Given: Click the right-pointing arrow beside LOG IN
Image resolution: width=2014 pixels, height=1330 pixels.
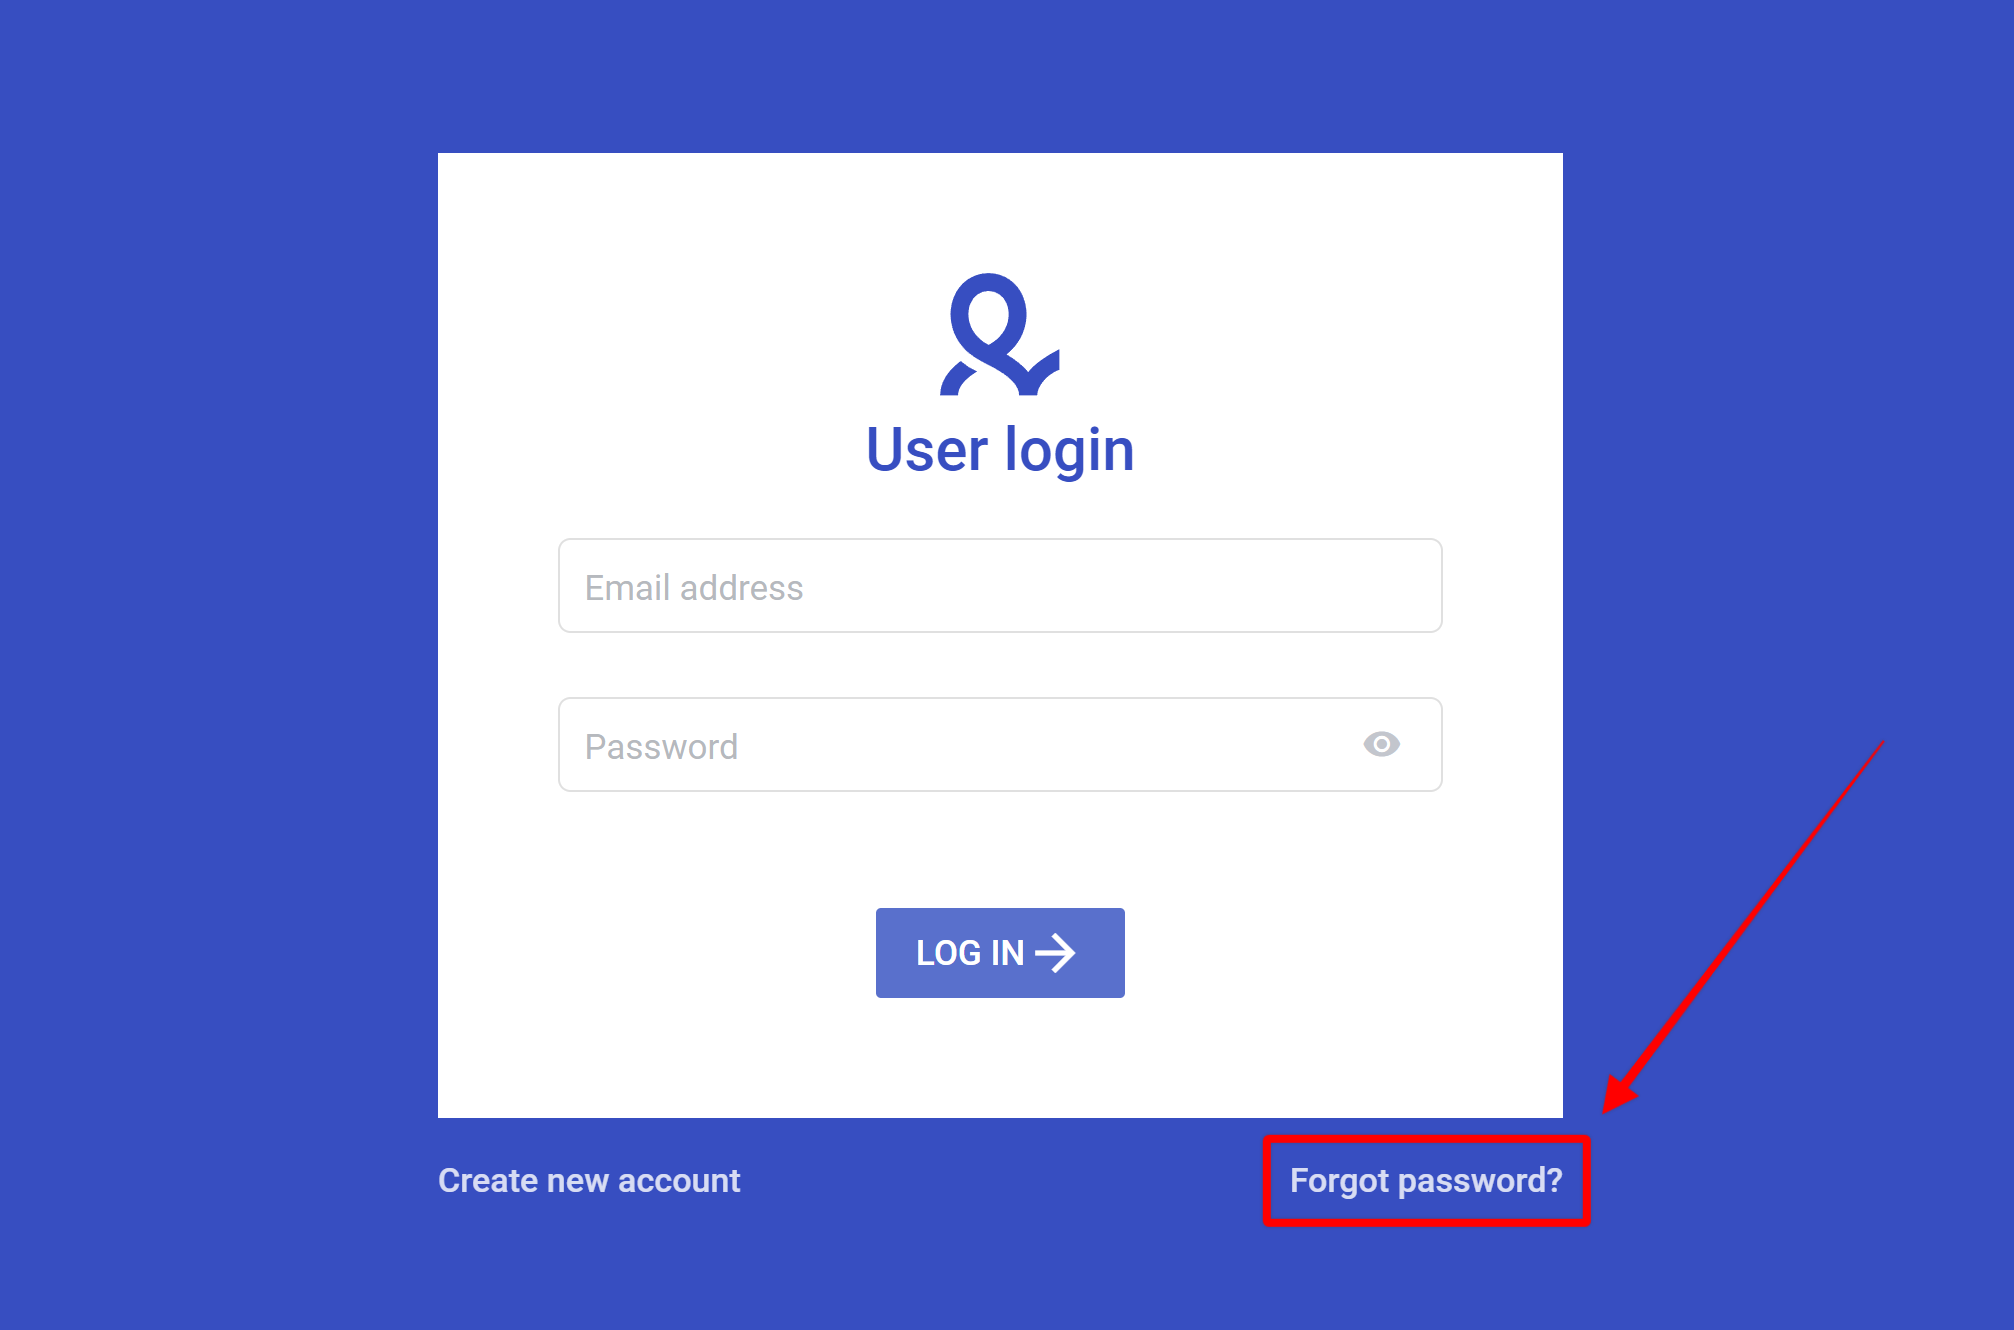Looking at the screenshot, I should (1055, 953).
